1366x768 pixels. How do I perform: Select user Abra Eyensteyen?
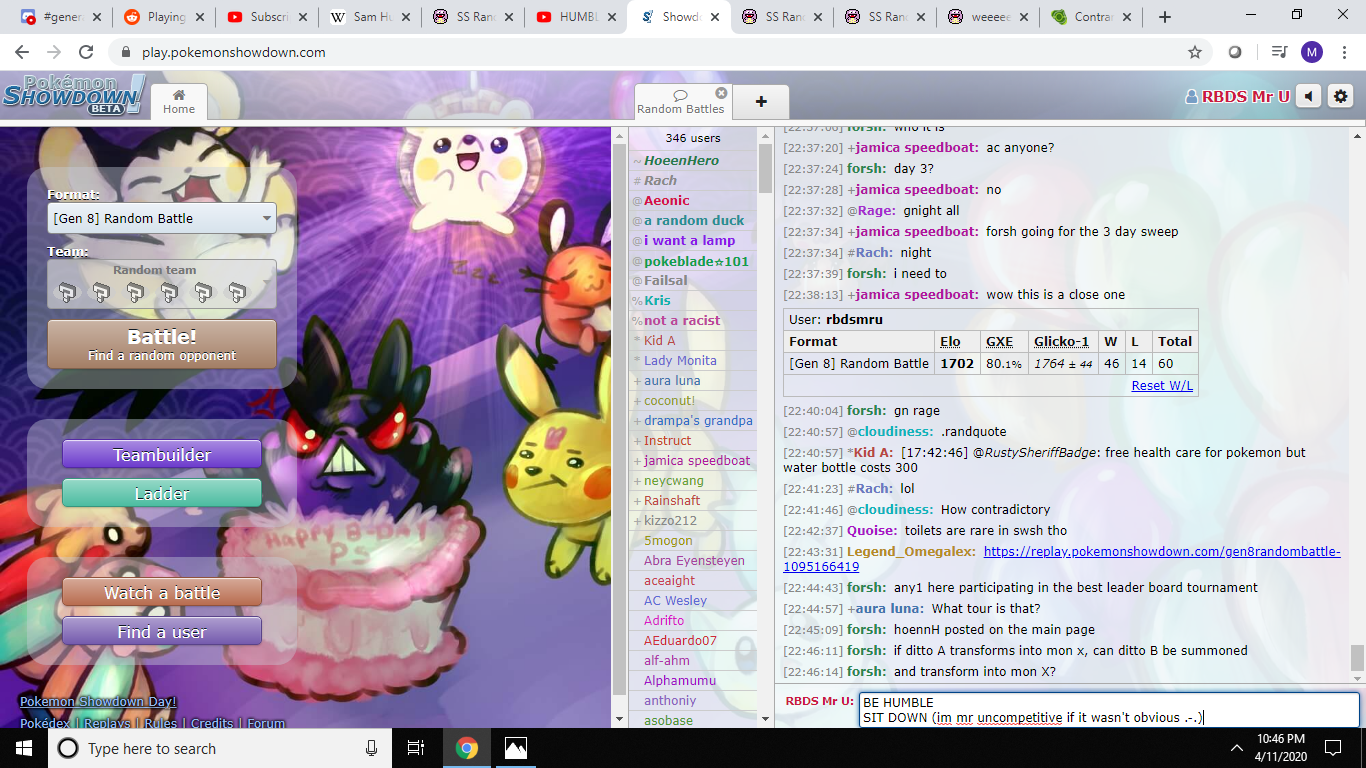pyautogui.click(x=694, y=560)
